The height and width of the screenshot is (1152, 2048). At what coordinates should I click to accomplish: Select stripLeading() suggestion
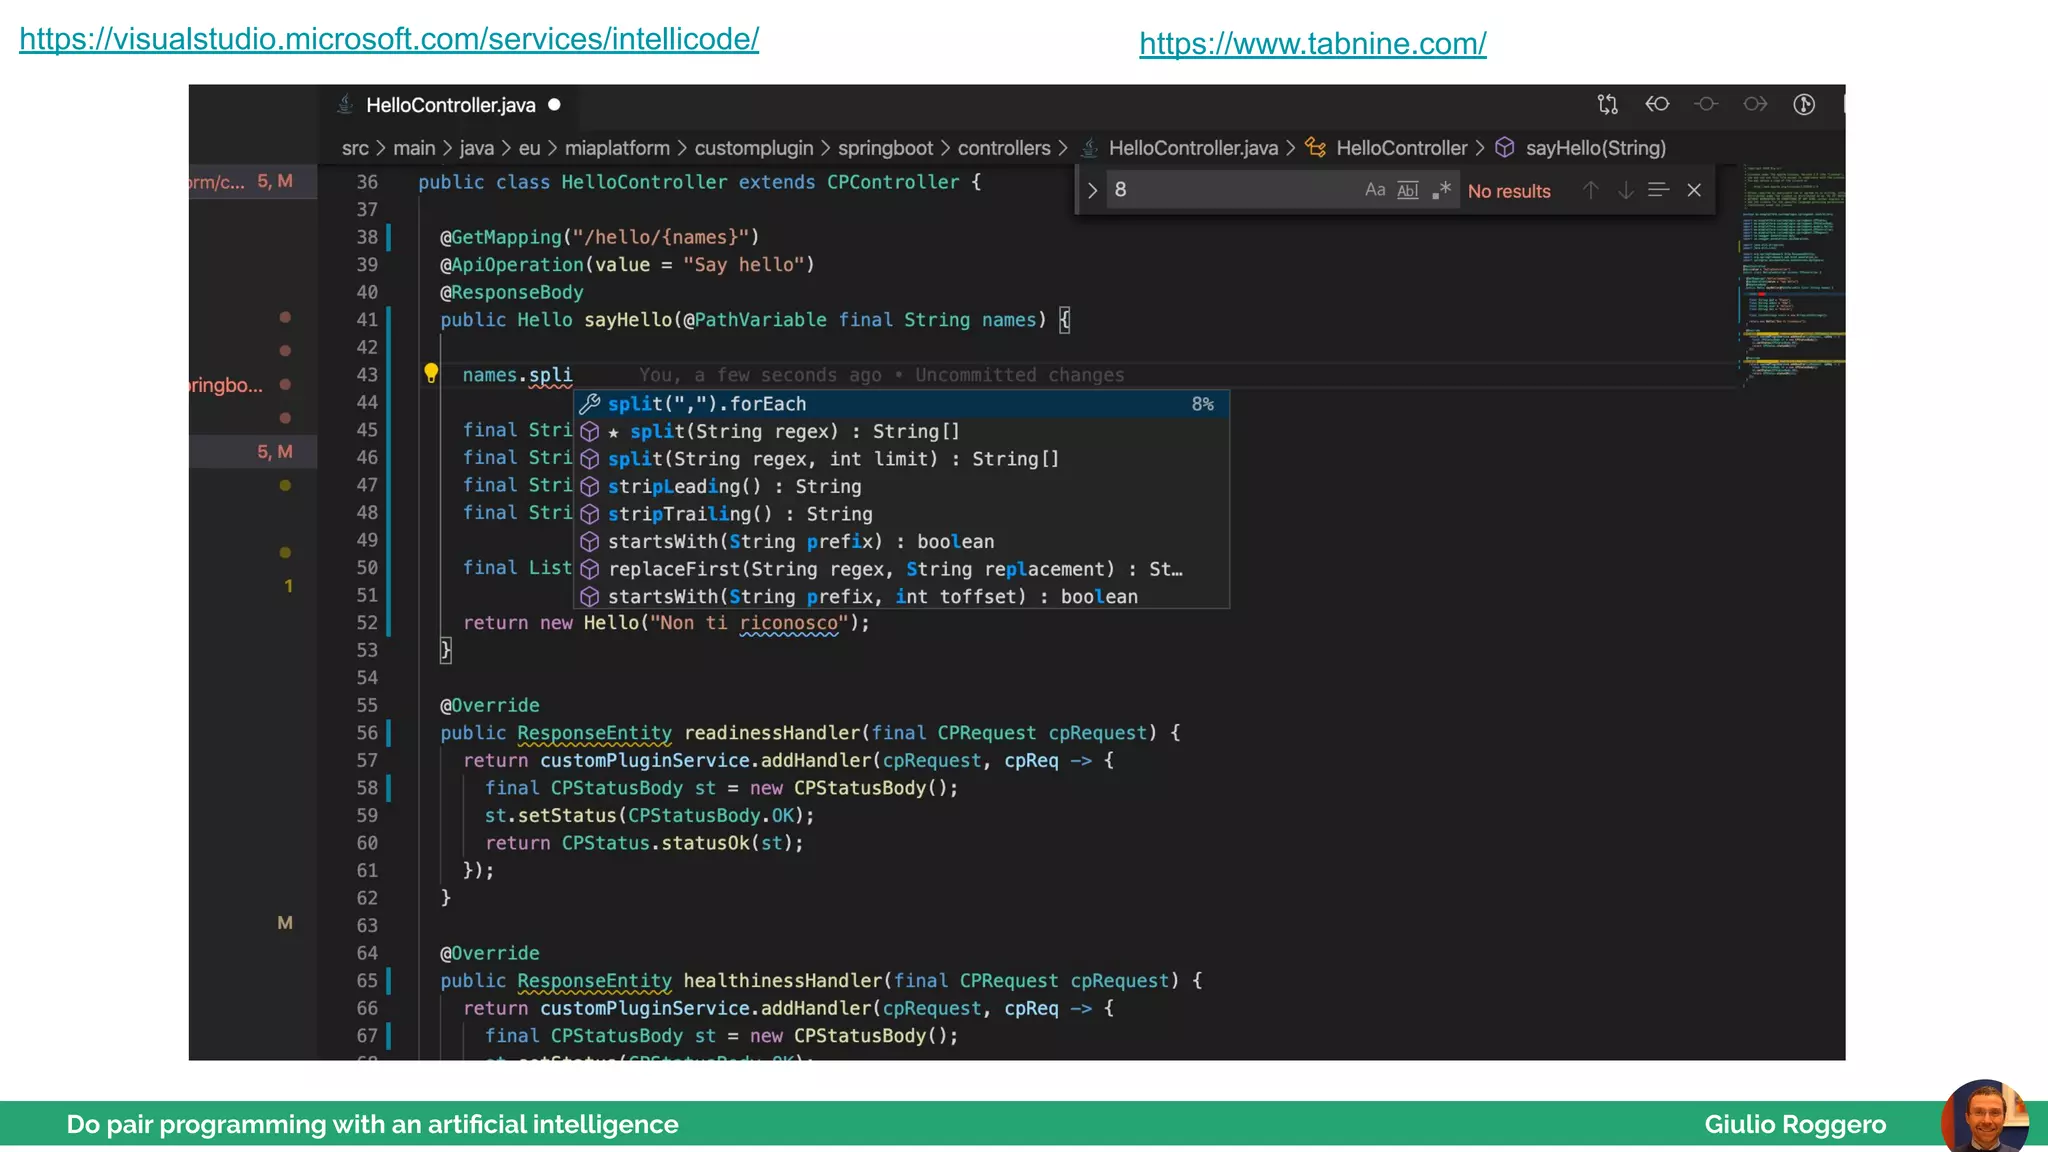[x=901, y=486]
